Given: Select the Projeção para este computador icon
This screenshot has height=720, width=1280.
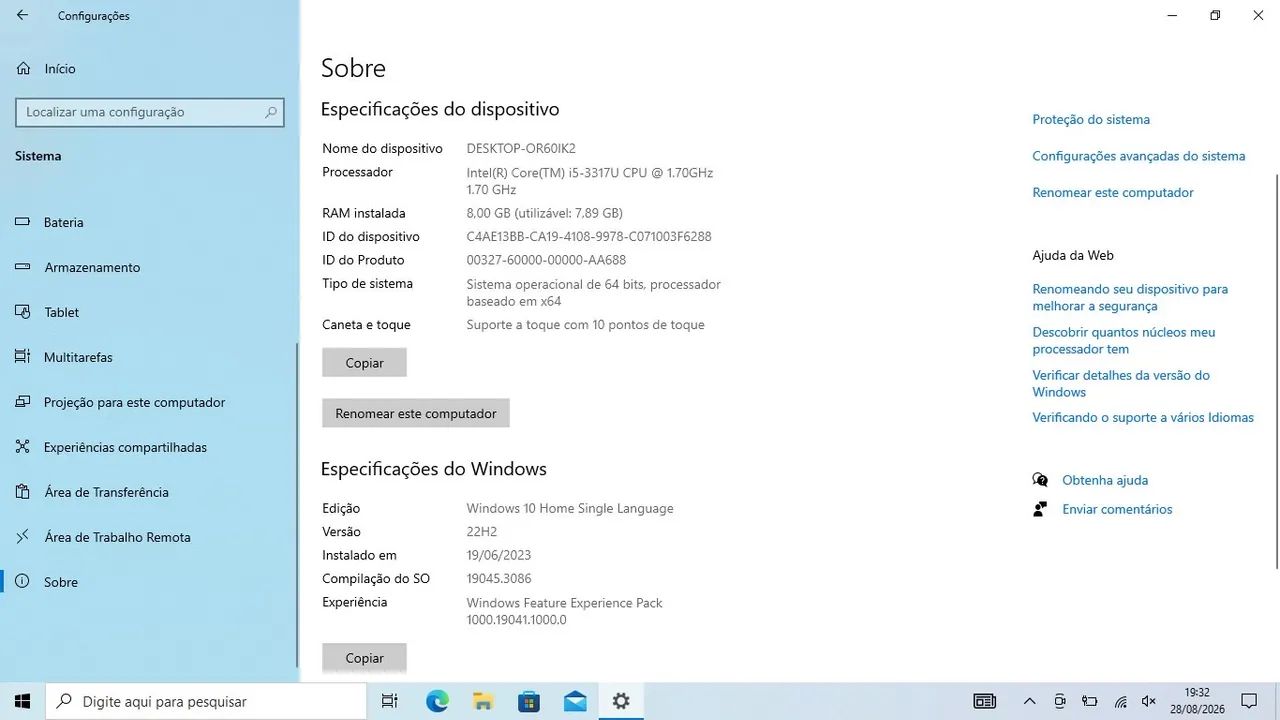Looking at the screenshot, I should click(23, 402).
